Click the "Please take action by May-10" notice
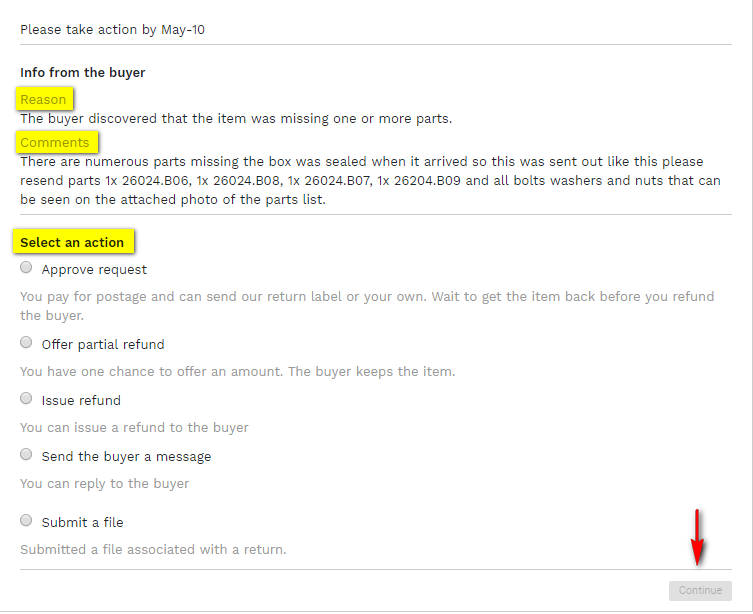This screenshot has width=753, height=614. click(x=113, y=30)
